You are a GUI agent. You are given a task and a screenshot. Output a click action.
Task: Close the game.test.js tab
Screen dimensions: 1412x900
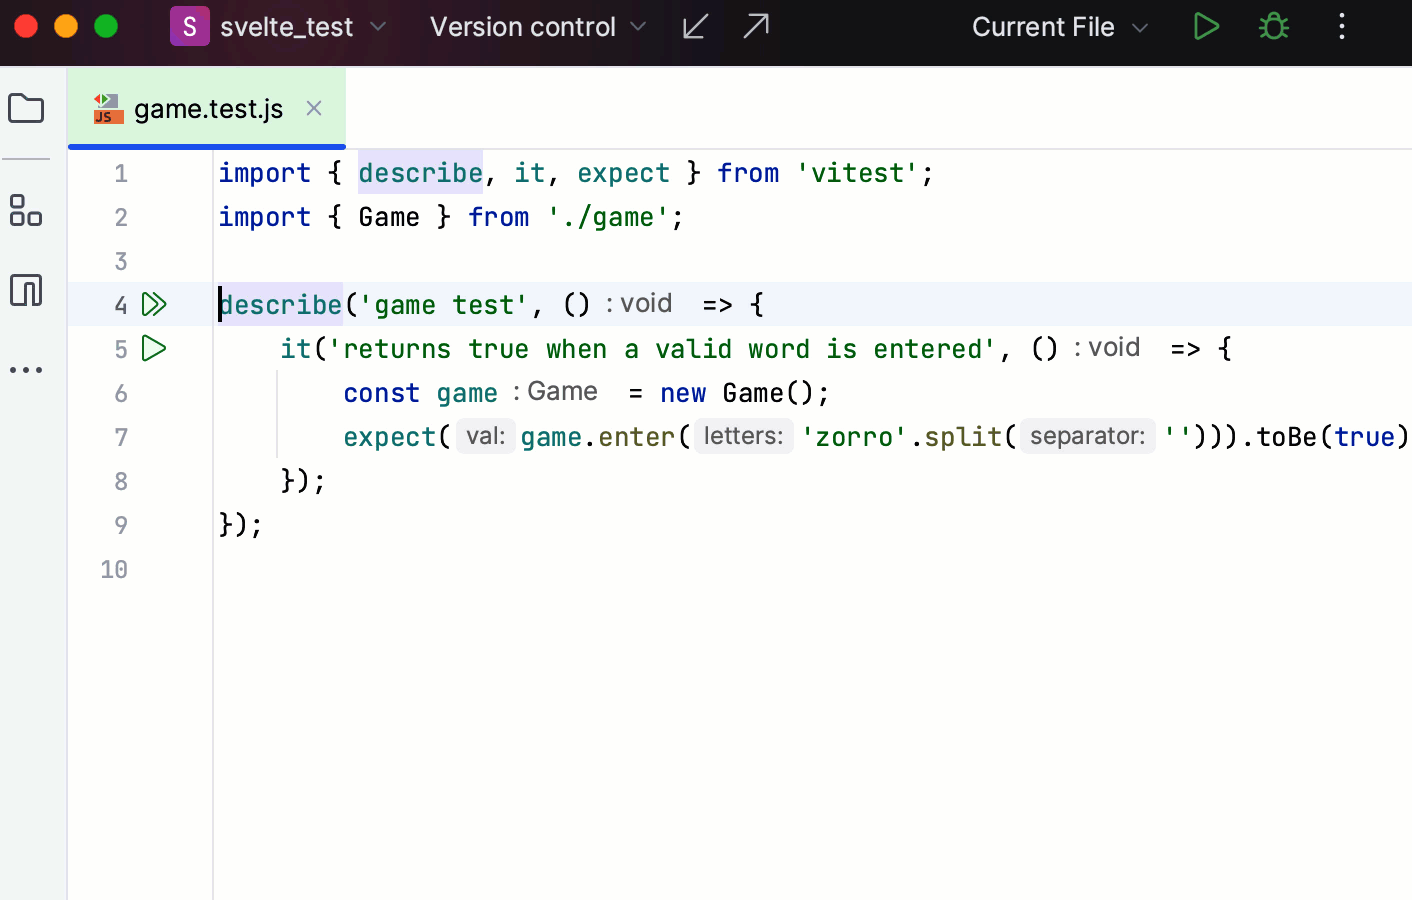click(313, 108)
